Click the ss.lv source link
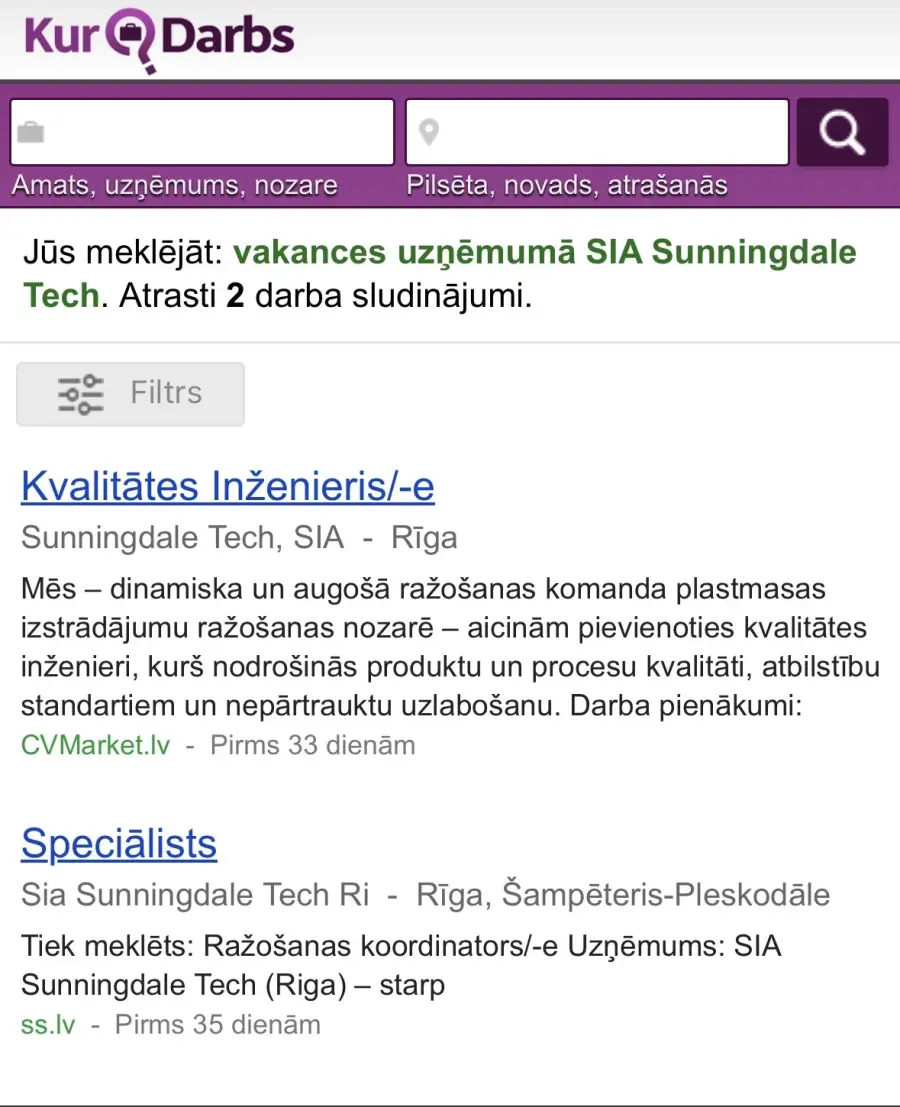The image size is (900, 1107). [48, 1024]
